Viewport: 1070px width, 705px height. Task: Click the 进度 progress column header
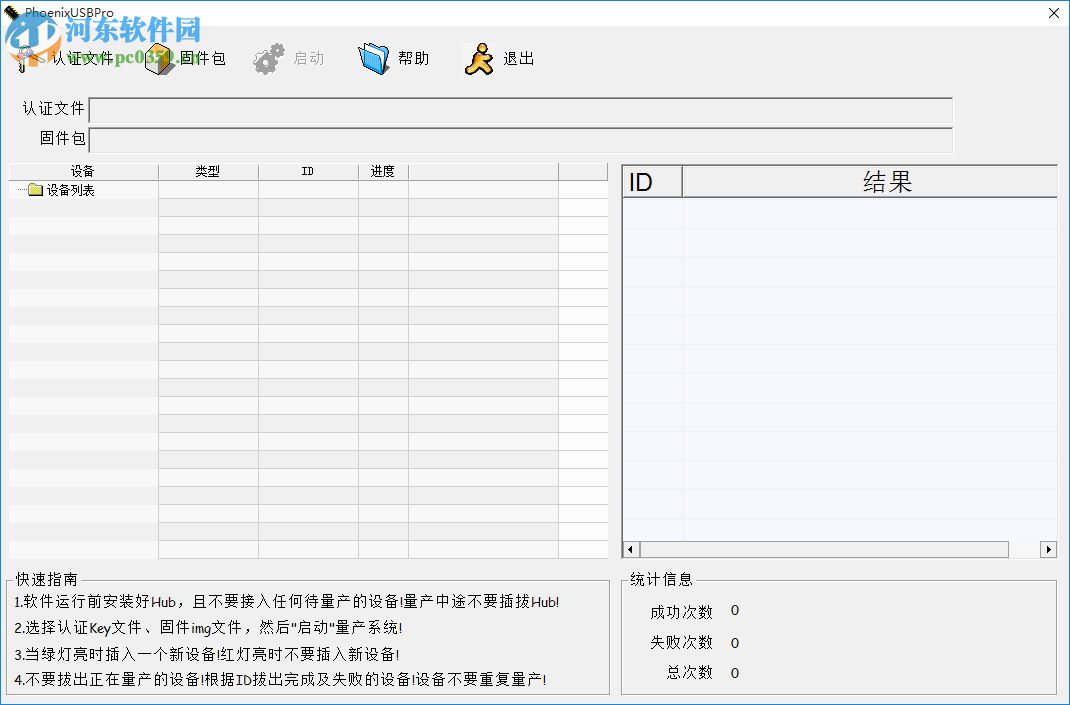pyautogui.click(x=383, y=171)
